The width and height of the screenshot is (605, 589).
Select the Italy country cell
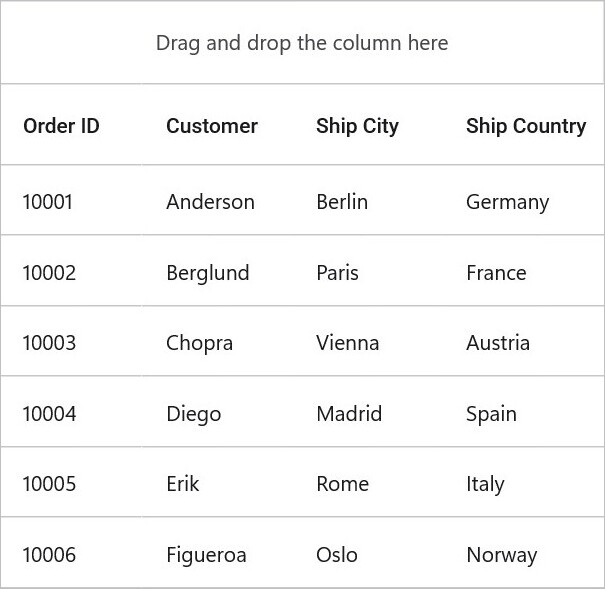click(523, 482)
